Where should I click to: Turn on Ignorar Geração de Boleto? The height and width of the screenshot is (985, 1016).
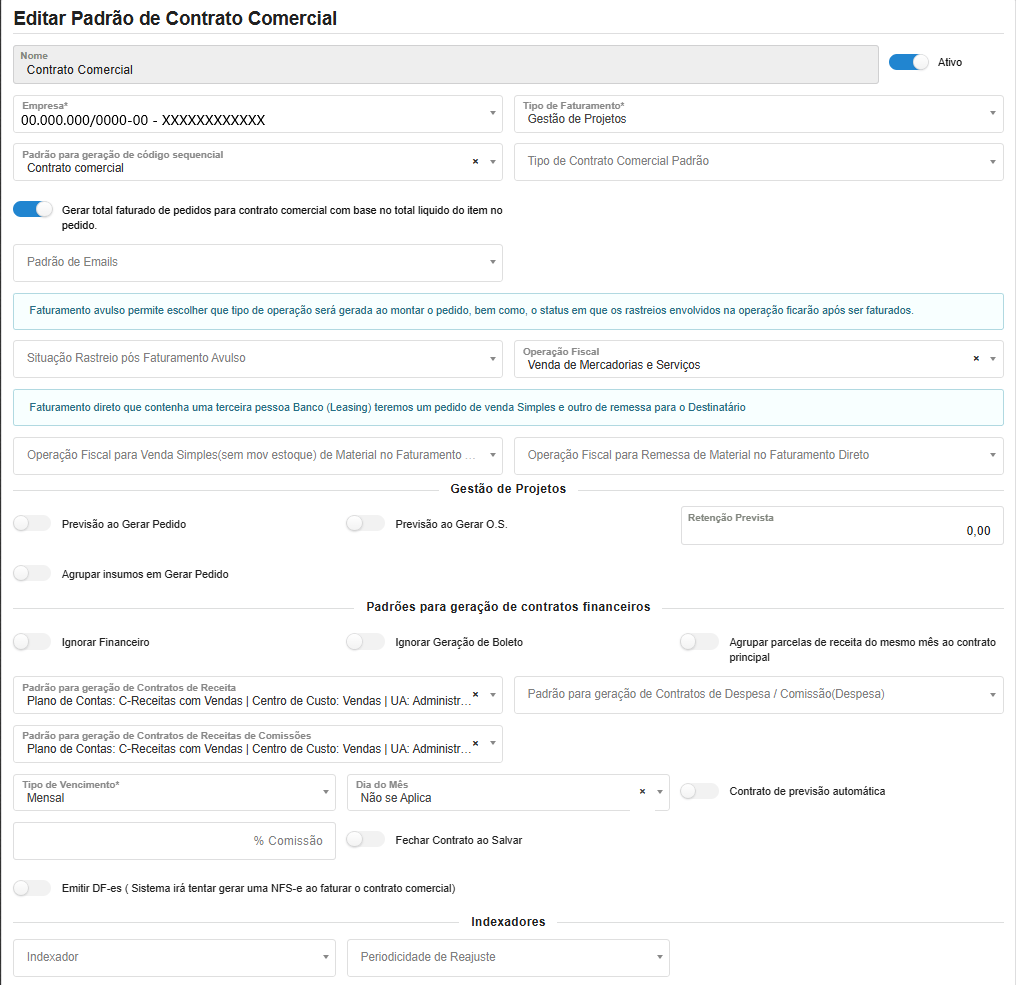coord(365,642)
